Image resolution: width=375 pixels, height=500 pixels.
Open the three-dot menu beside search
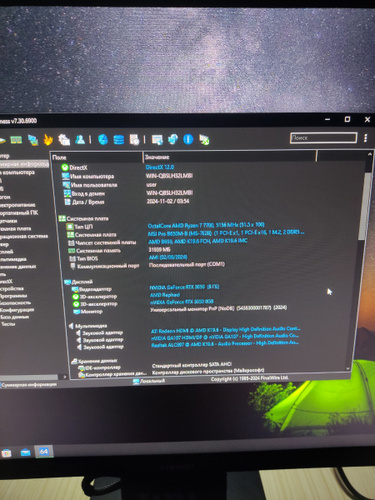366,138
